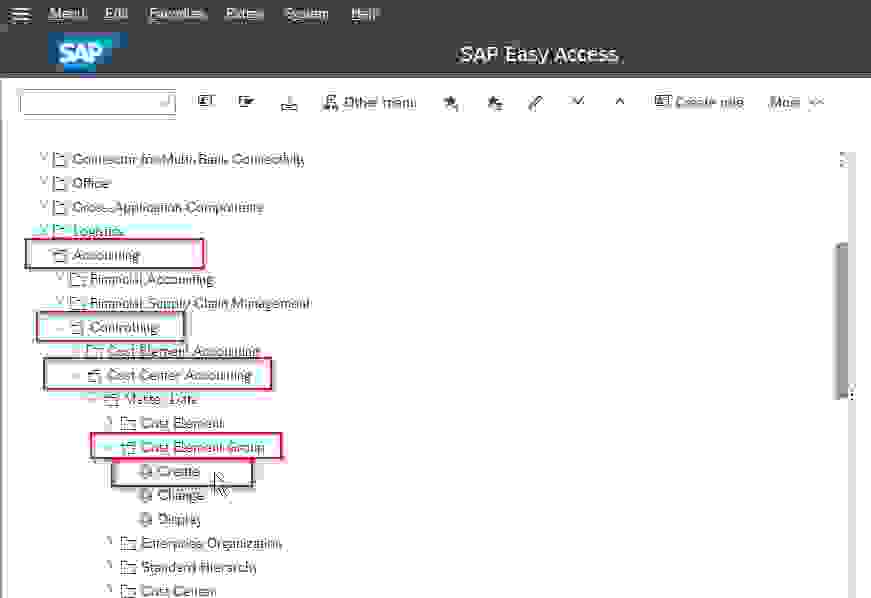Click the More button in the toolbar
871x598 pixels.
pyautogui.click(x=784, y=101)
